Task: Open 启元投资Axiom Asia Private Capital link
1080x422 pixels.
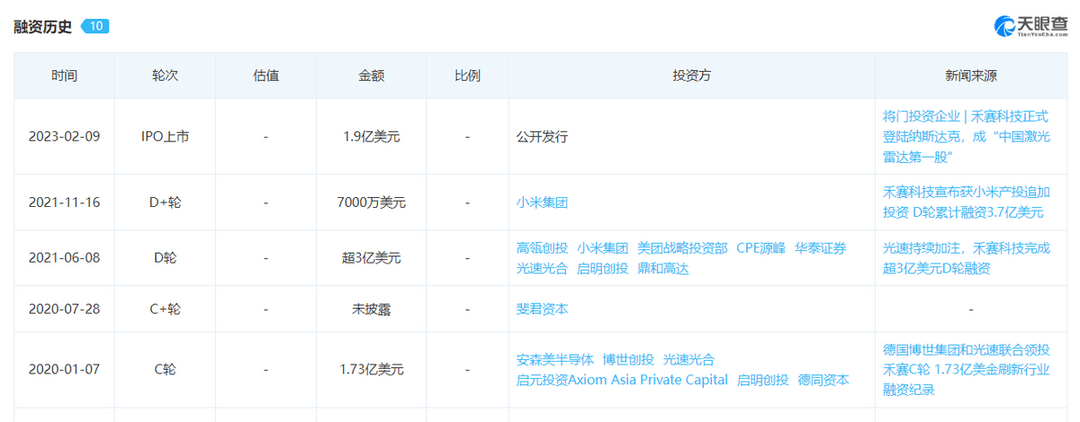Action: (622, 379)
